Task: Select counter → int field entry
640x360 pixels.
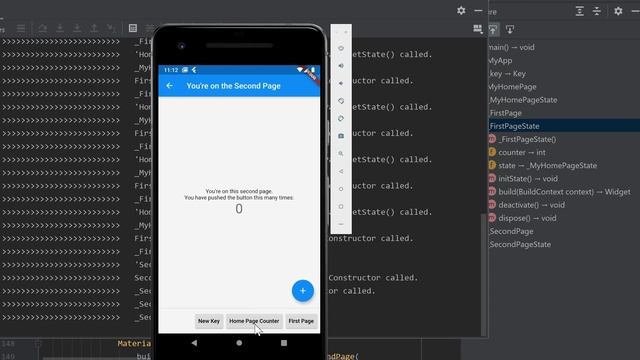Action: [522, 152]
